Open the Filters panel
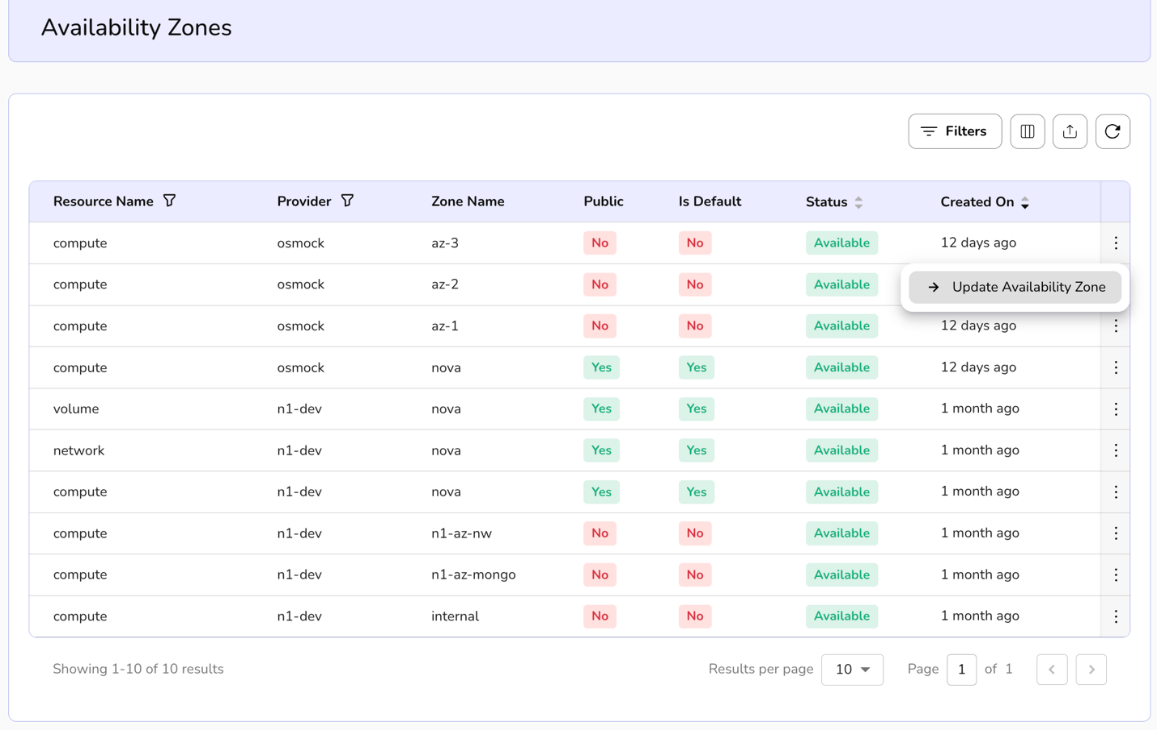Viewport: 1157px width, 730px height. pyautogui.click(x=954, y=131)
